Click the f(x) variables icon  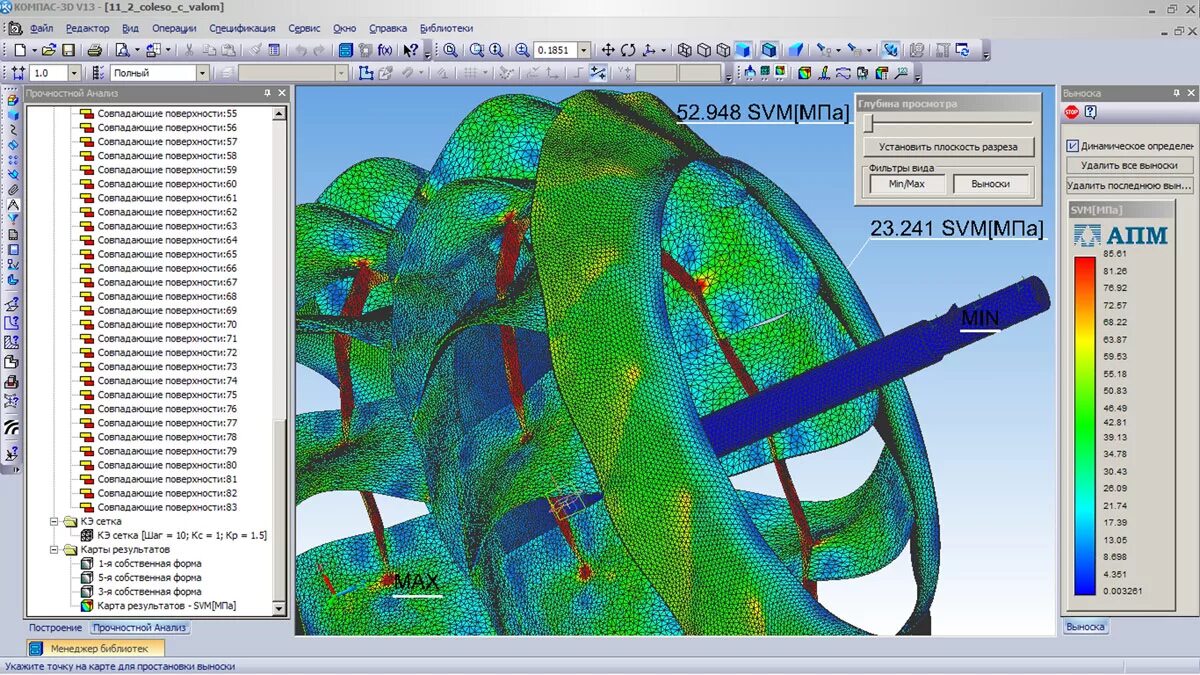[384, 50]
